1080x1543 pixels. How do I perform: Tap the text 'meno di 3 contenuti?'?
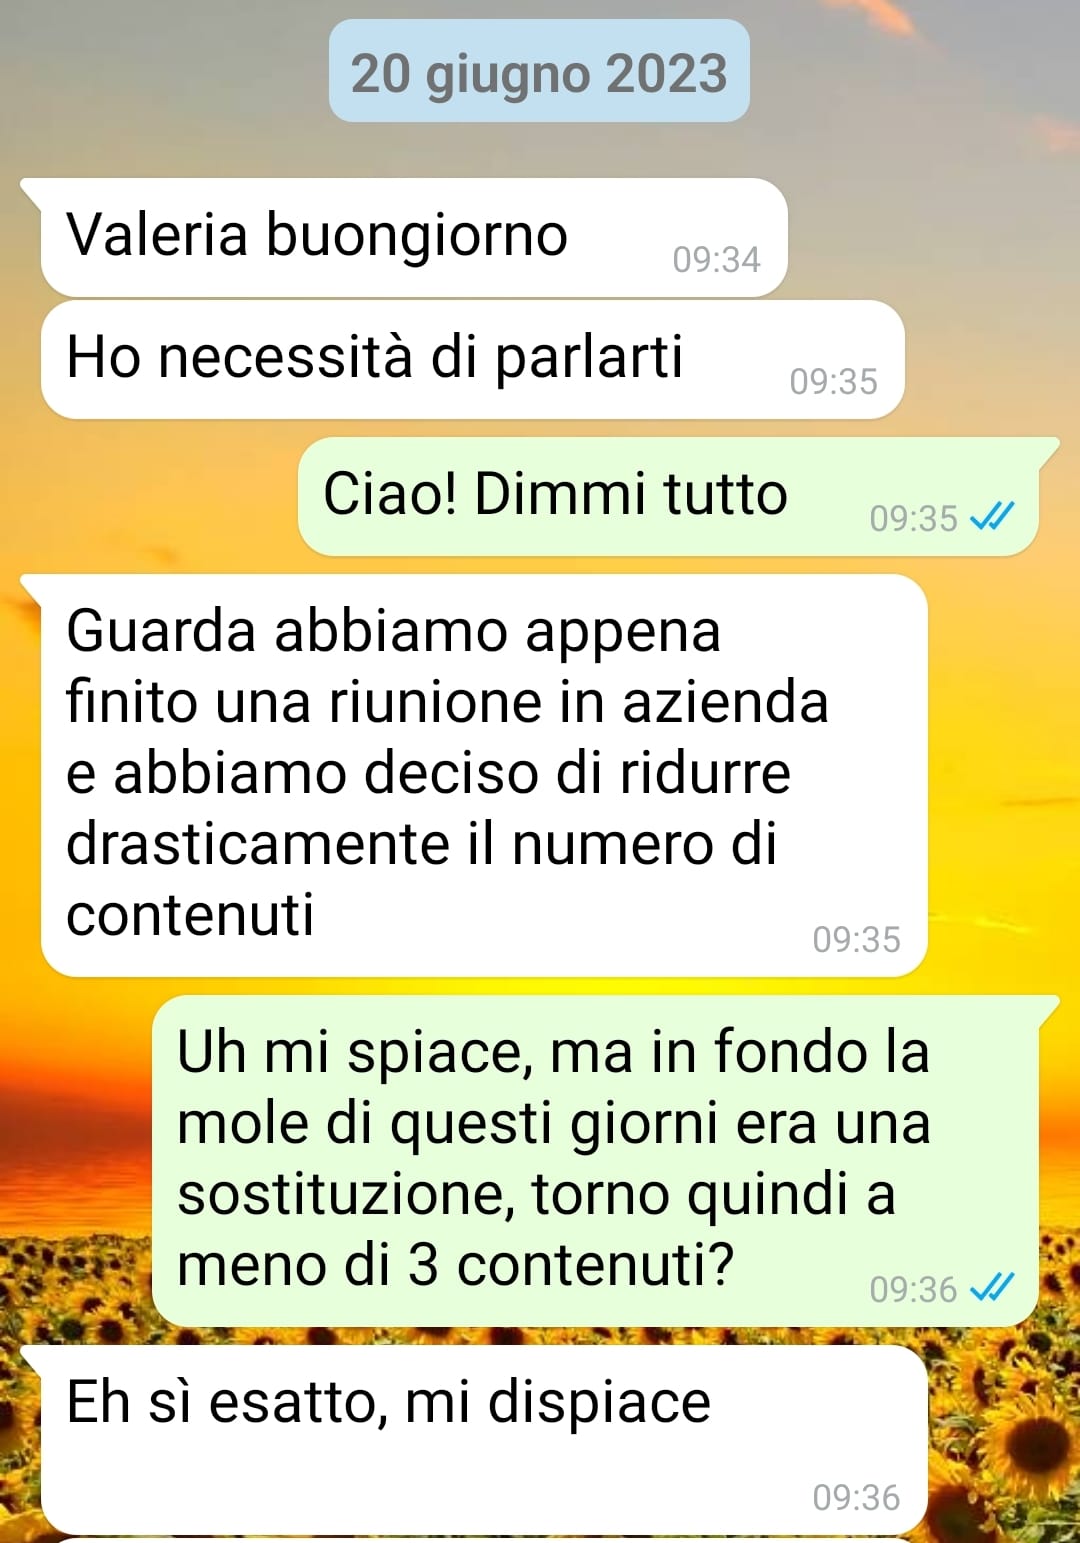(x=455, y=1265)
